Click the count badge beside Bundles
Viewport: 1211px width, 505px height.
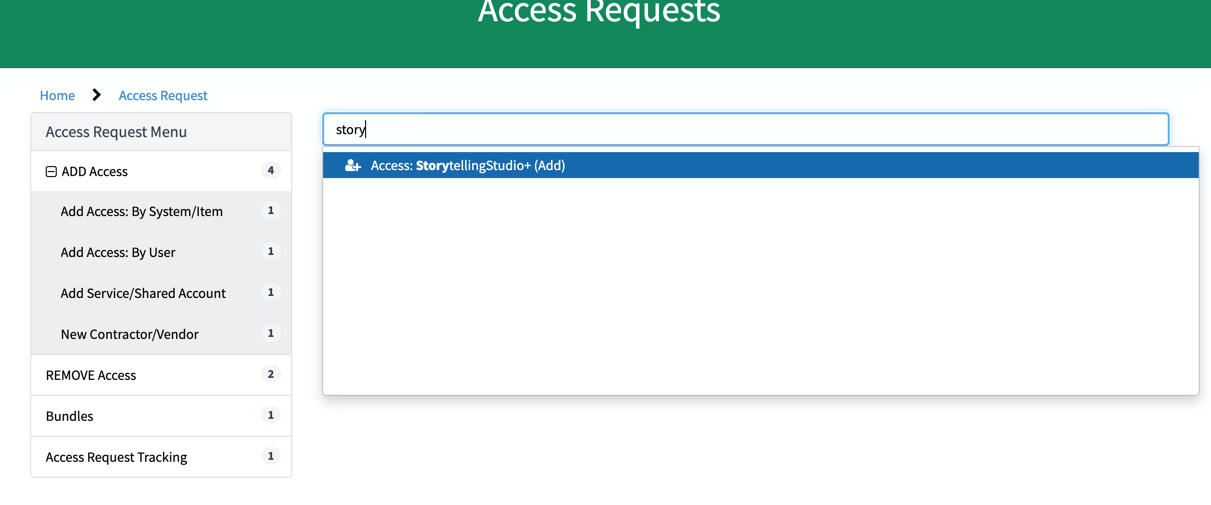270,416
